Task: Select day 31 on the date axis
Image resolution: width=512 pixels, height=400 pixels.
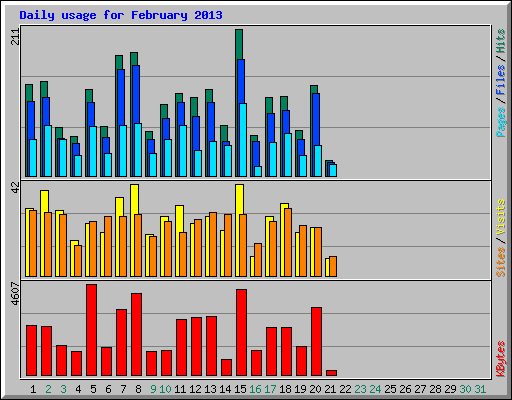Action: tap(480, 389)
